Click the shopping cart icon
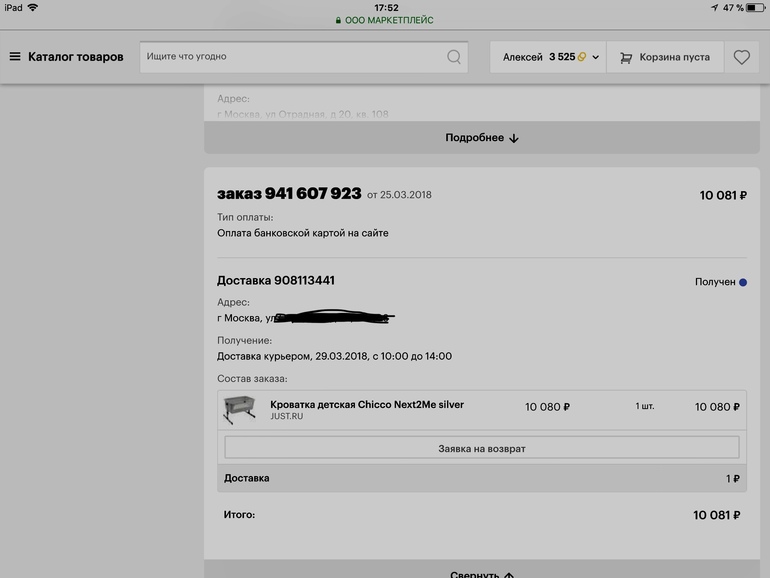Image resolution: width=770 pixels, height=578 pixels. point(626,58)
